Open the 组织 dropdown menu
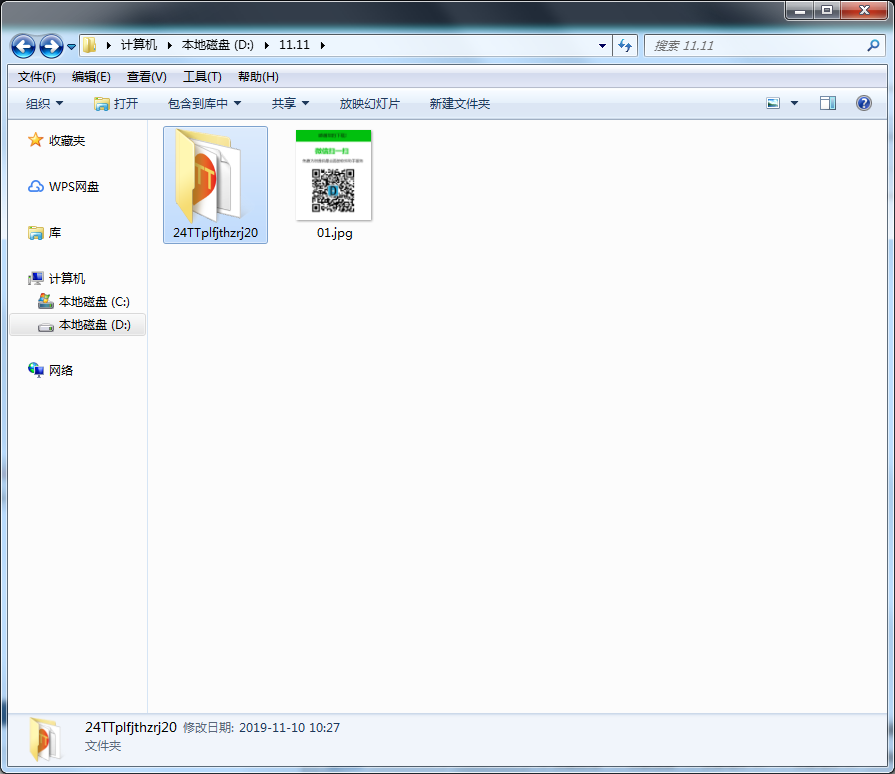Screen dimensions: 895x774 pos(44,103)
